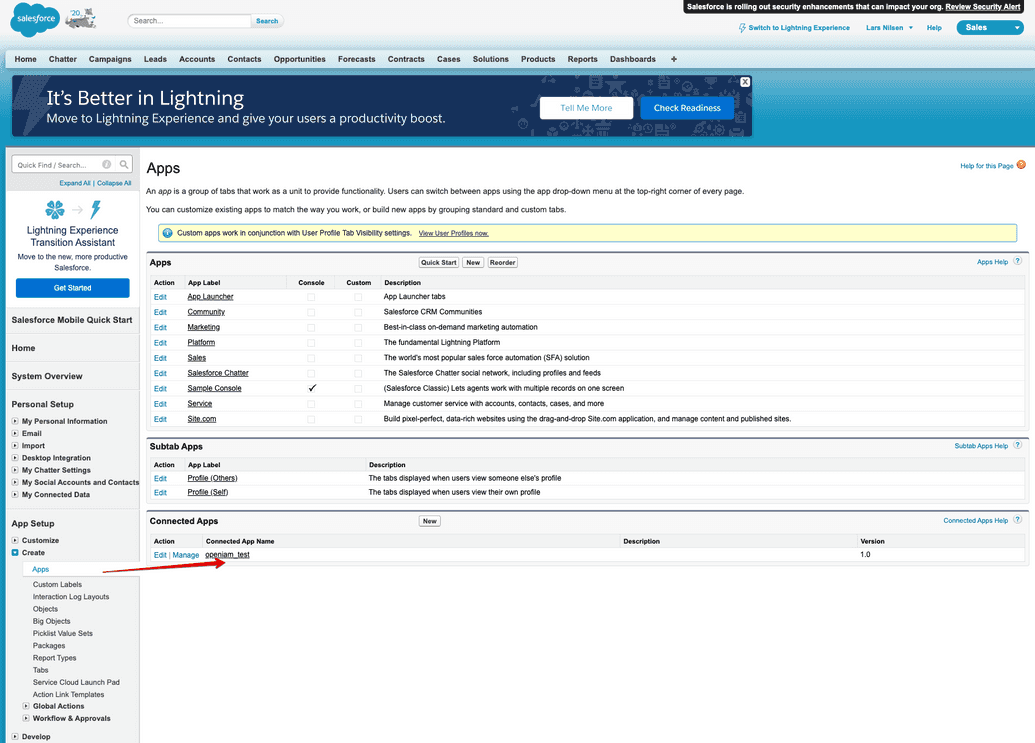Click the Connected Apps Help question mark icon
1035x743 pixels.
click(1018, 521)
